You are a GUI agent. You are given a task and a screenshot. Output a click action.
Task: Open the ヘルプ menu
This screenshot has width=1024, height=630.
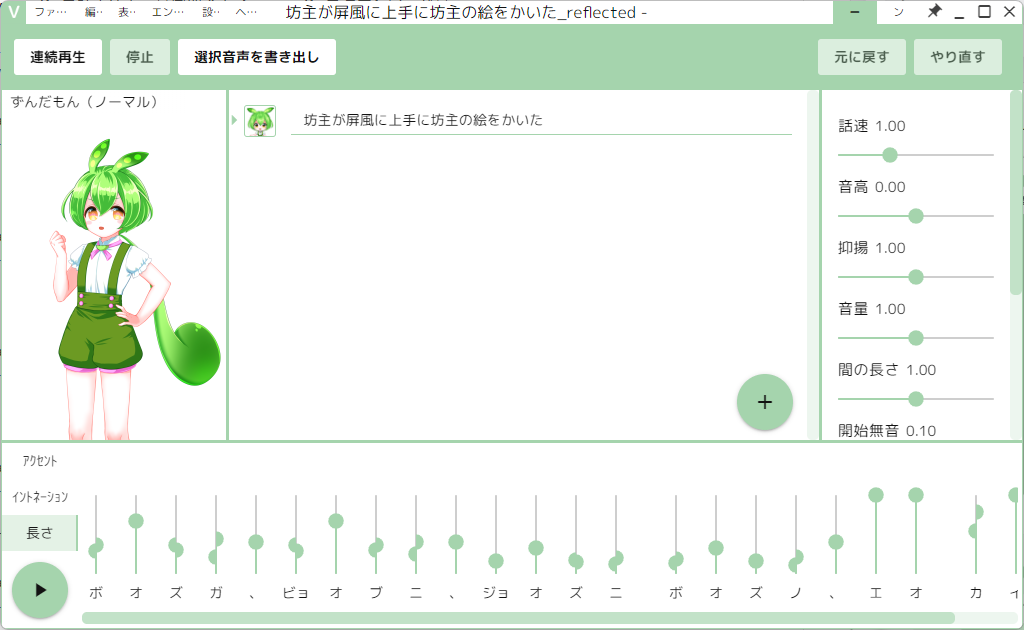tap(246, 12)
